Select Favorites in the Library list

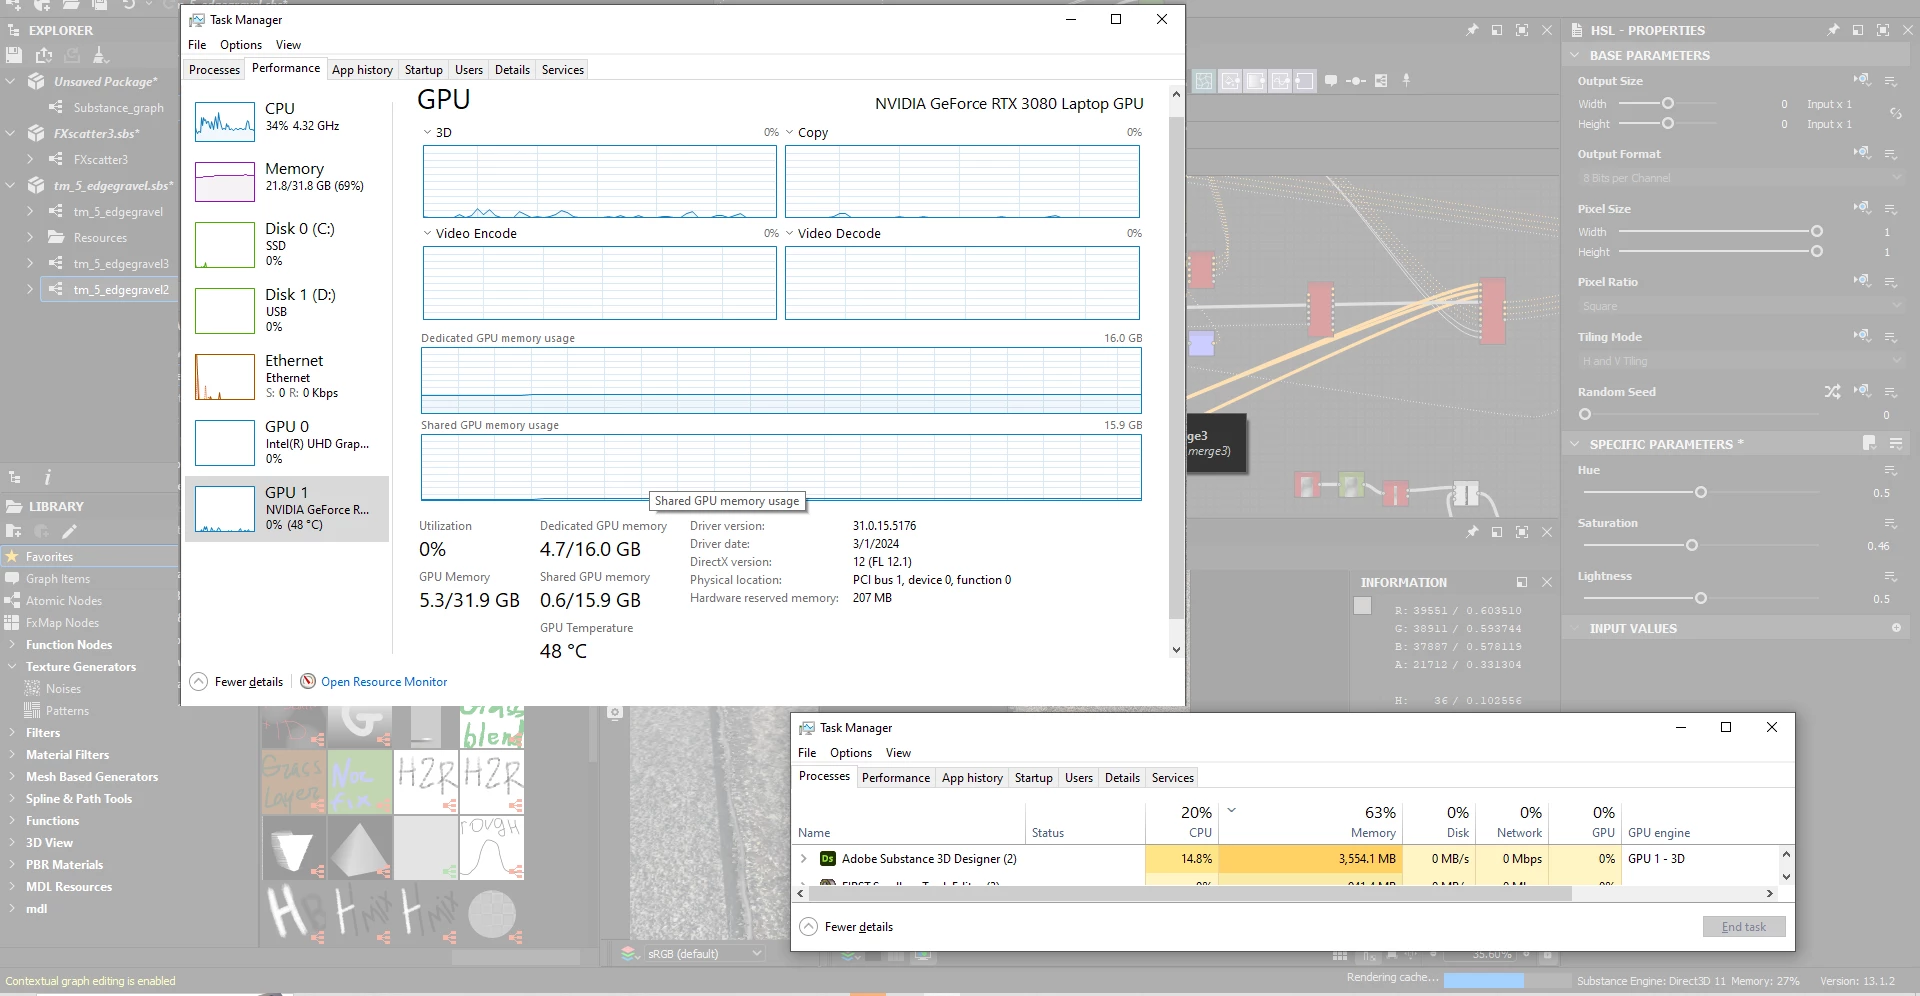click(x=90, y=557)
